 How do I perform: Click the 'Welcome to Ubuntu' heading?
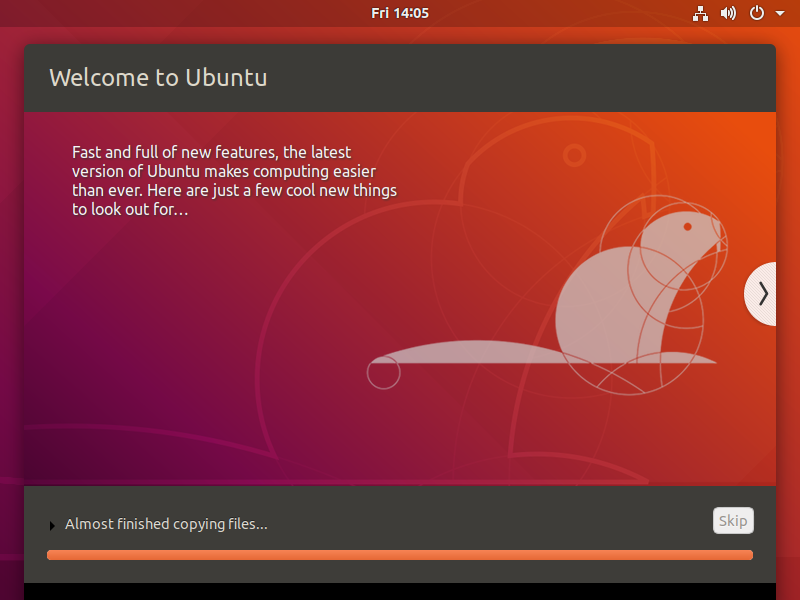click(x=158, y=78)
